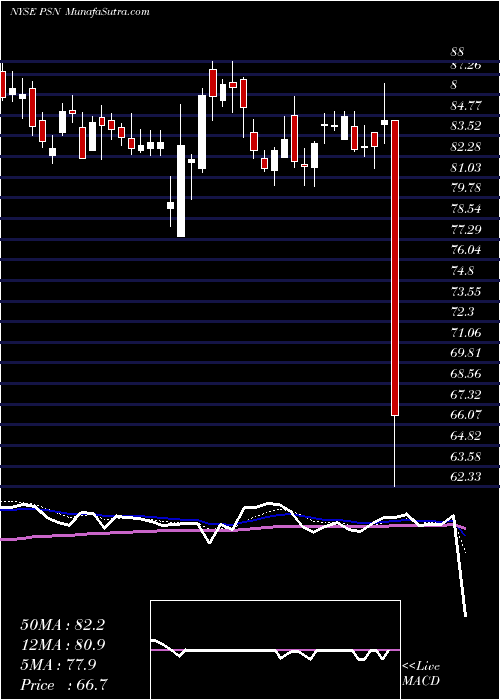Click the 64.82 price axis label
Image resolution: width=500 pixels, height=700 pixels.
point(466,436)
